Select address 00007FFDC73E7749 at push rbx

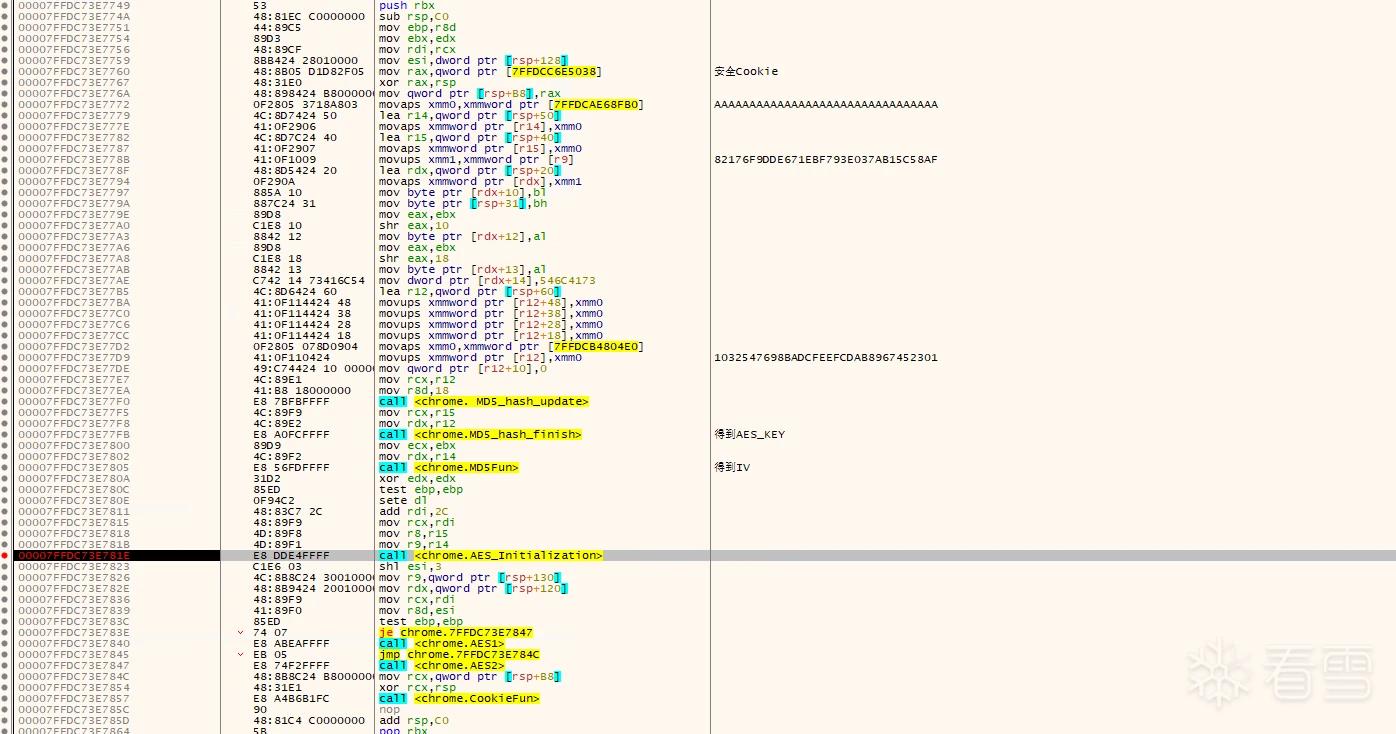(x=73, y=5)
